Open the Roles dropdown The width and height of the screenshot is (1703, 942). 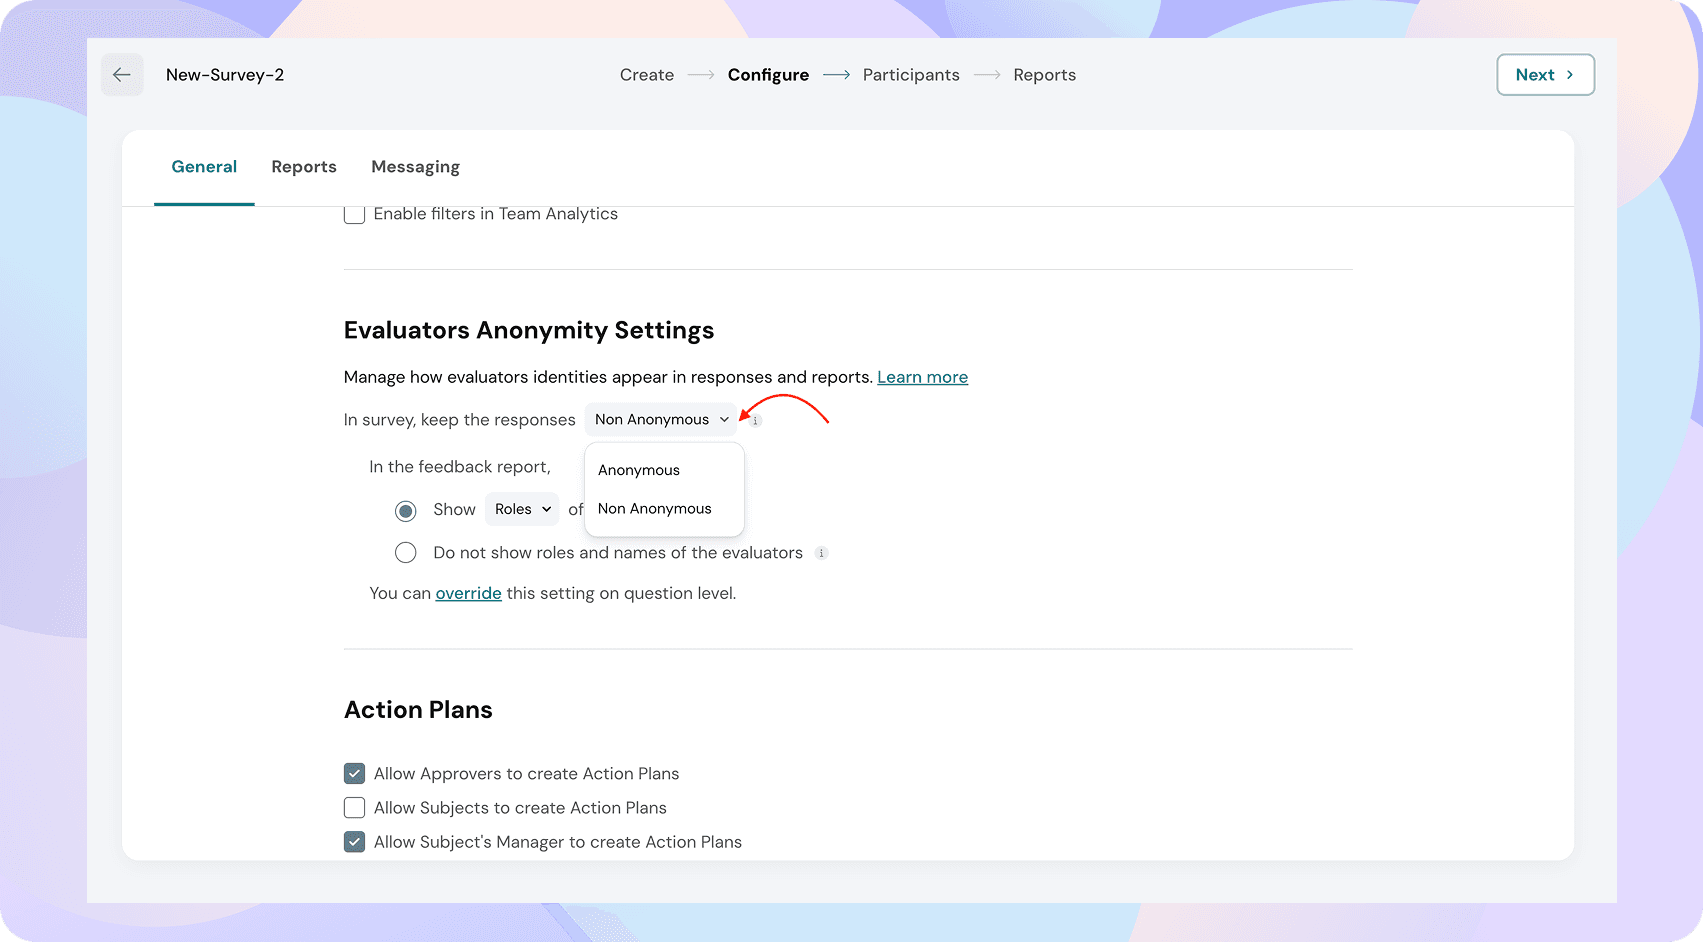coord(522,509)
